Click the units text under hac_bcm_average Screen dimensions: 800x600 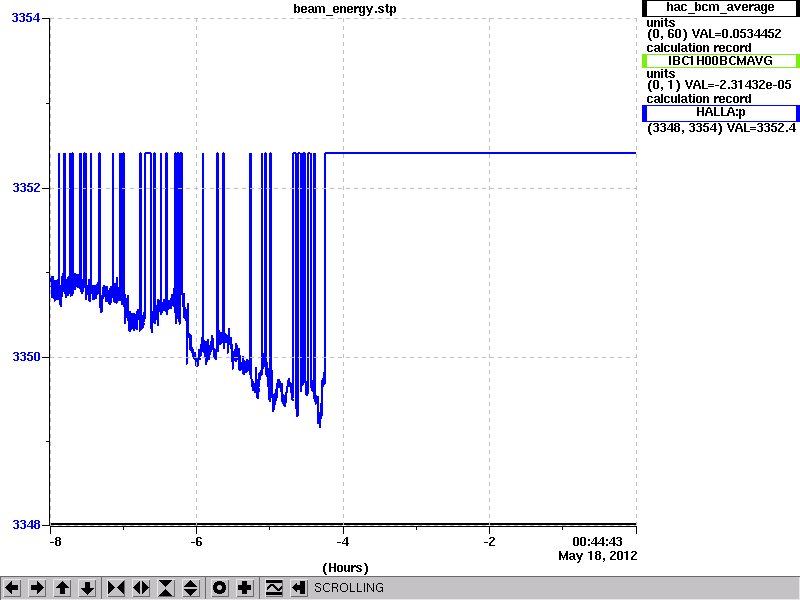[x=661, y=23]
